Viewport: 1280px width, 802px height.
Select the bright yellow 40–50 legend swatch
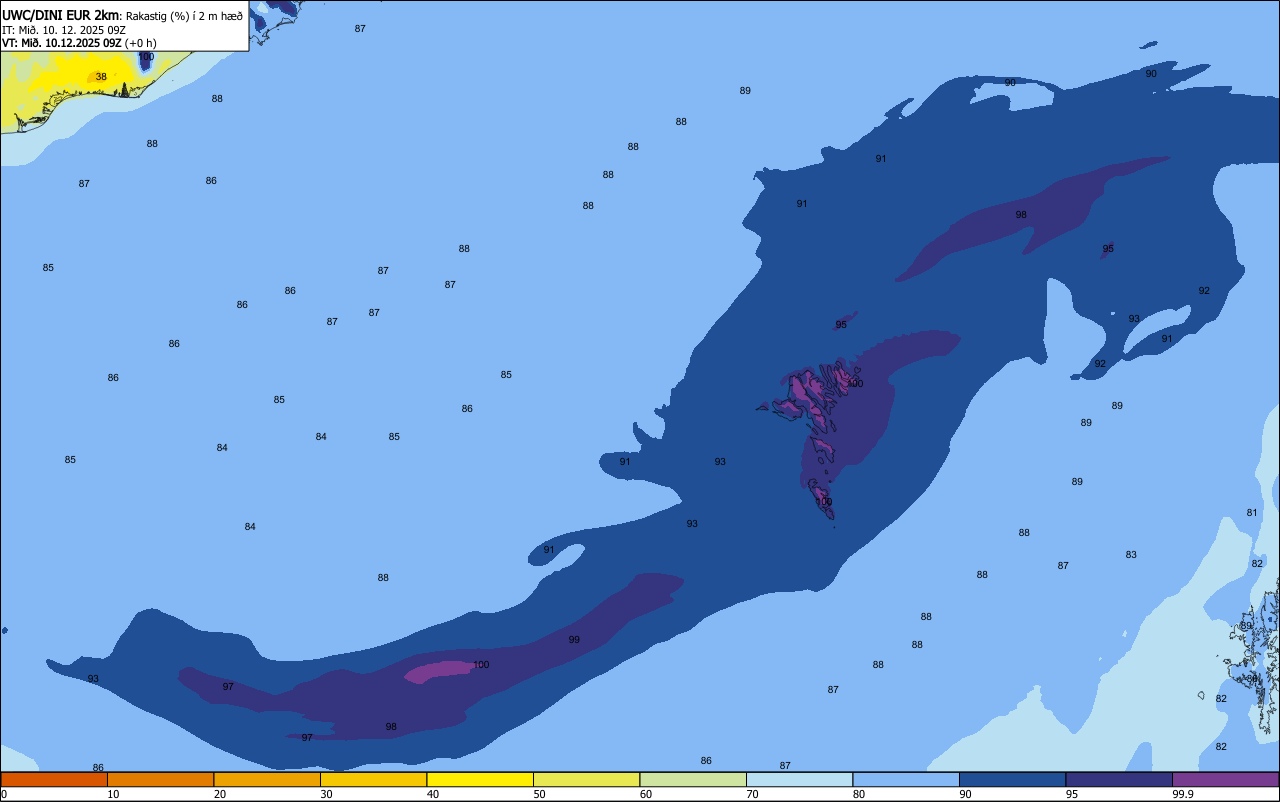click(x=480, y=779)
